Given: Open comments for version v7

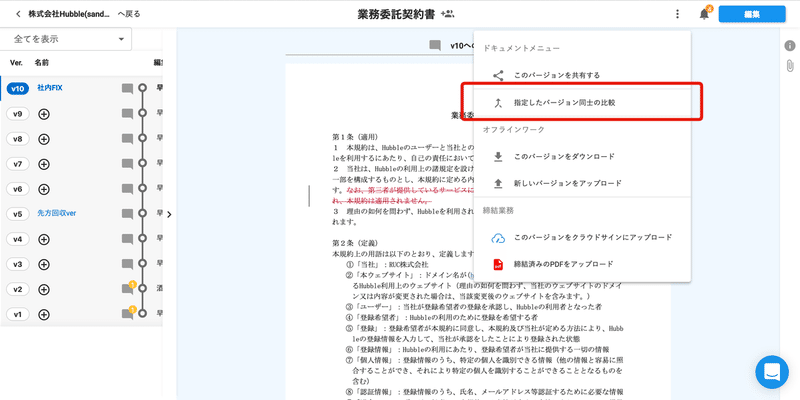Looking at the screenshot, I should 128,164.
